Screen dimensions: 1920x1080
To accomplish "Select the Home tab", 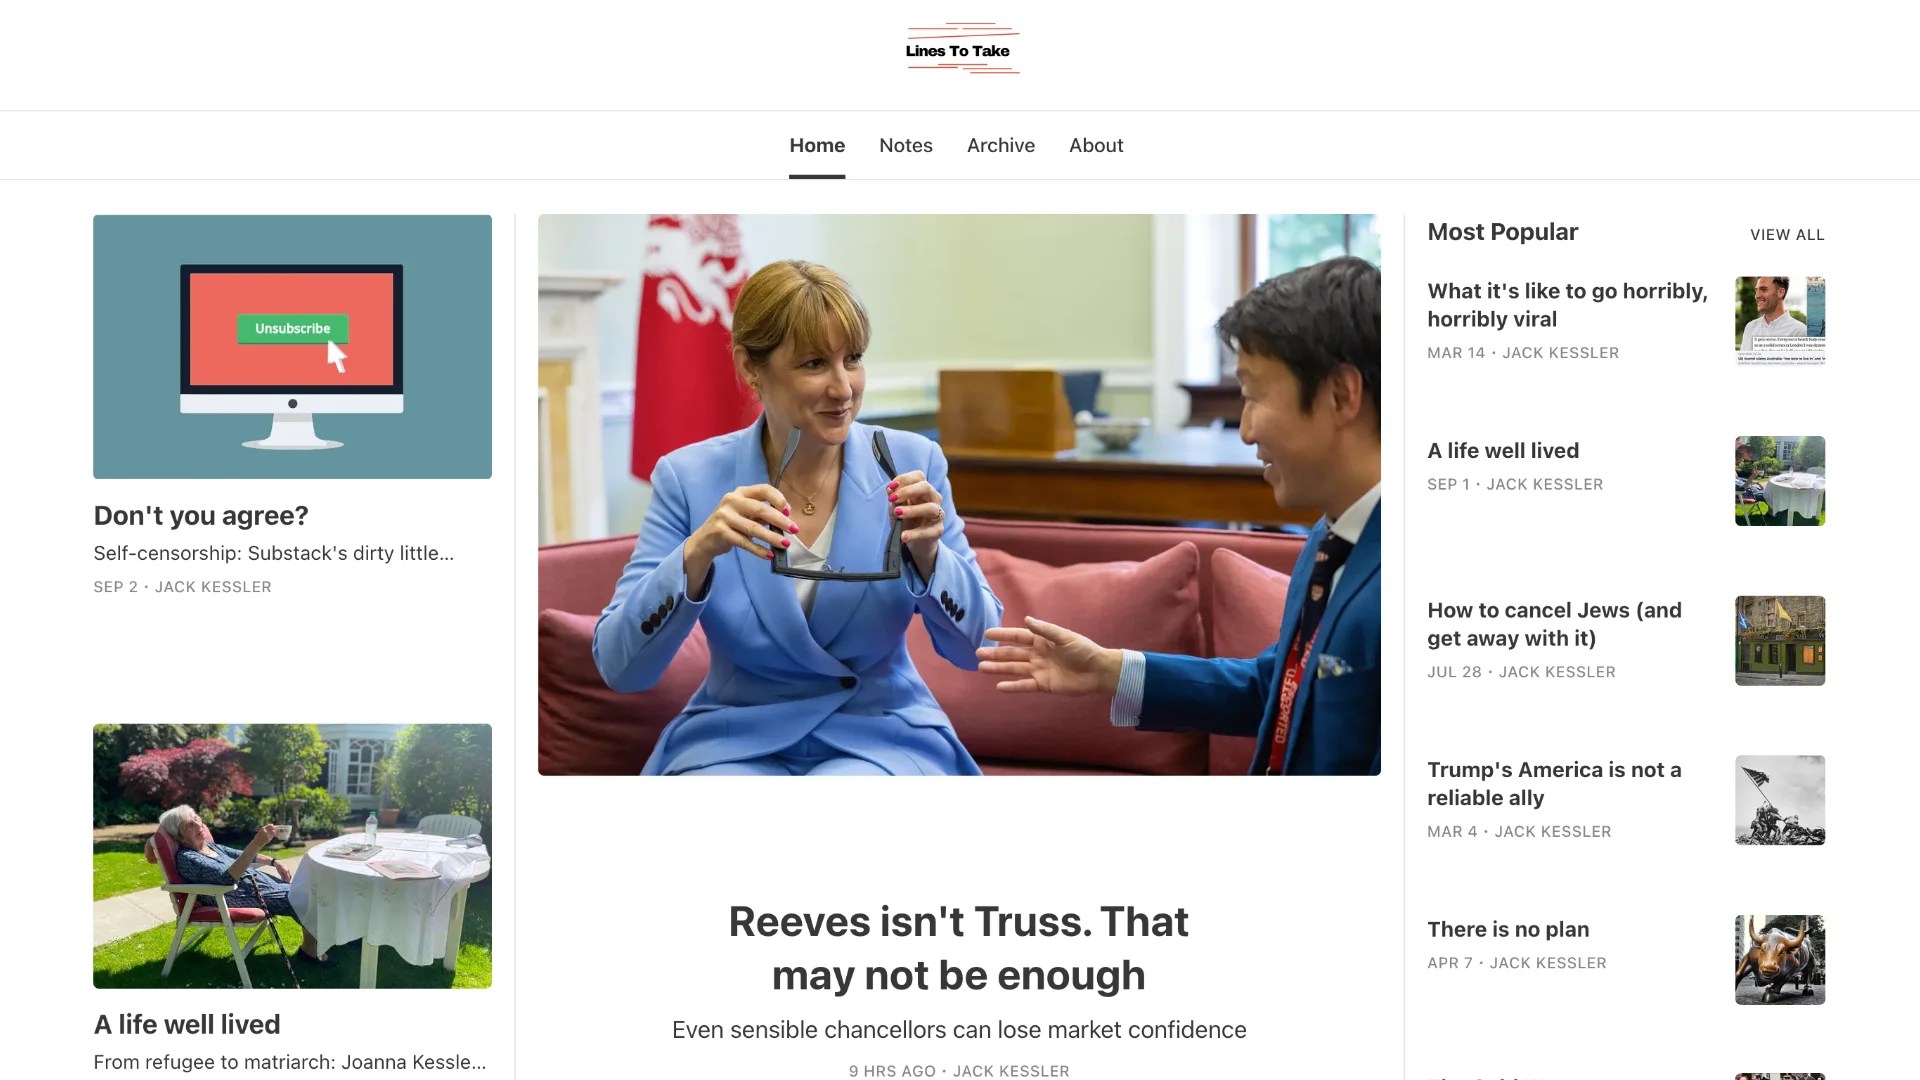I will pyautogui.click(x=816, y=145).
